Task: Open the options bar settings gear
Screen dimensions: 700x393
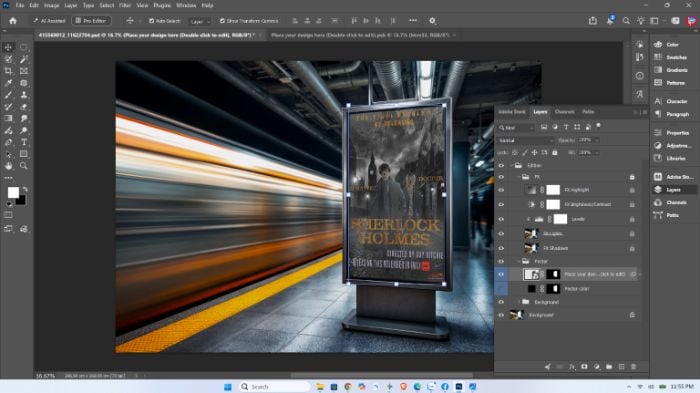Action: 432,21
